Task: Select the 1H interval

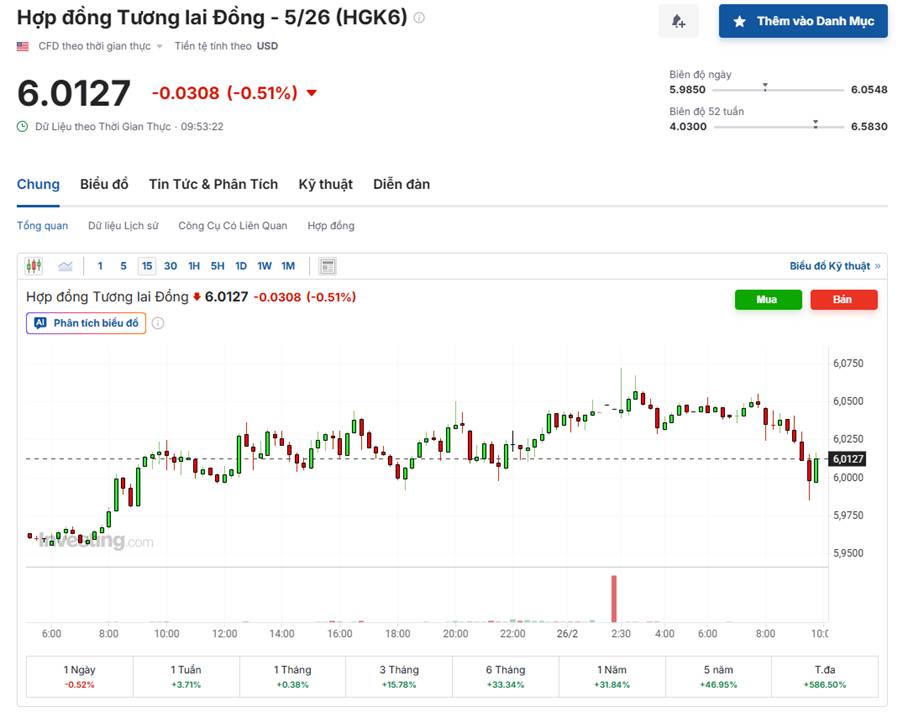Action: click(x=194, y=266)
